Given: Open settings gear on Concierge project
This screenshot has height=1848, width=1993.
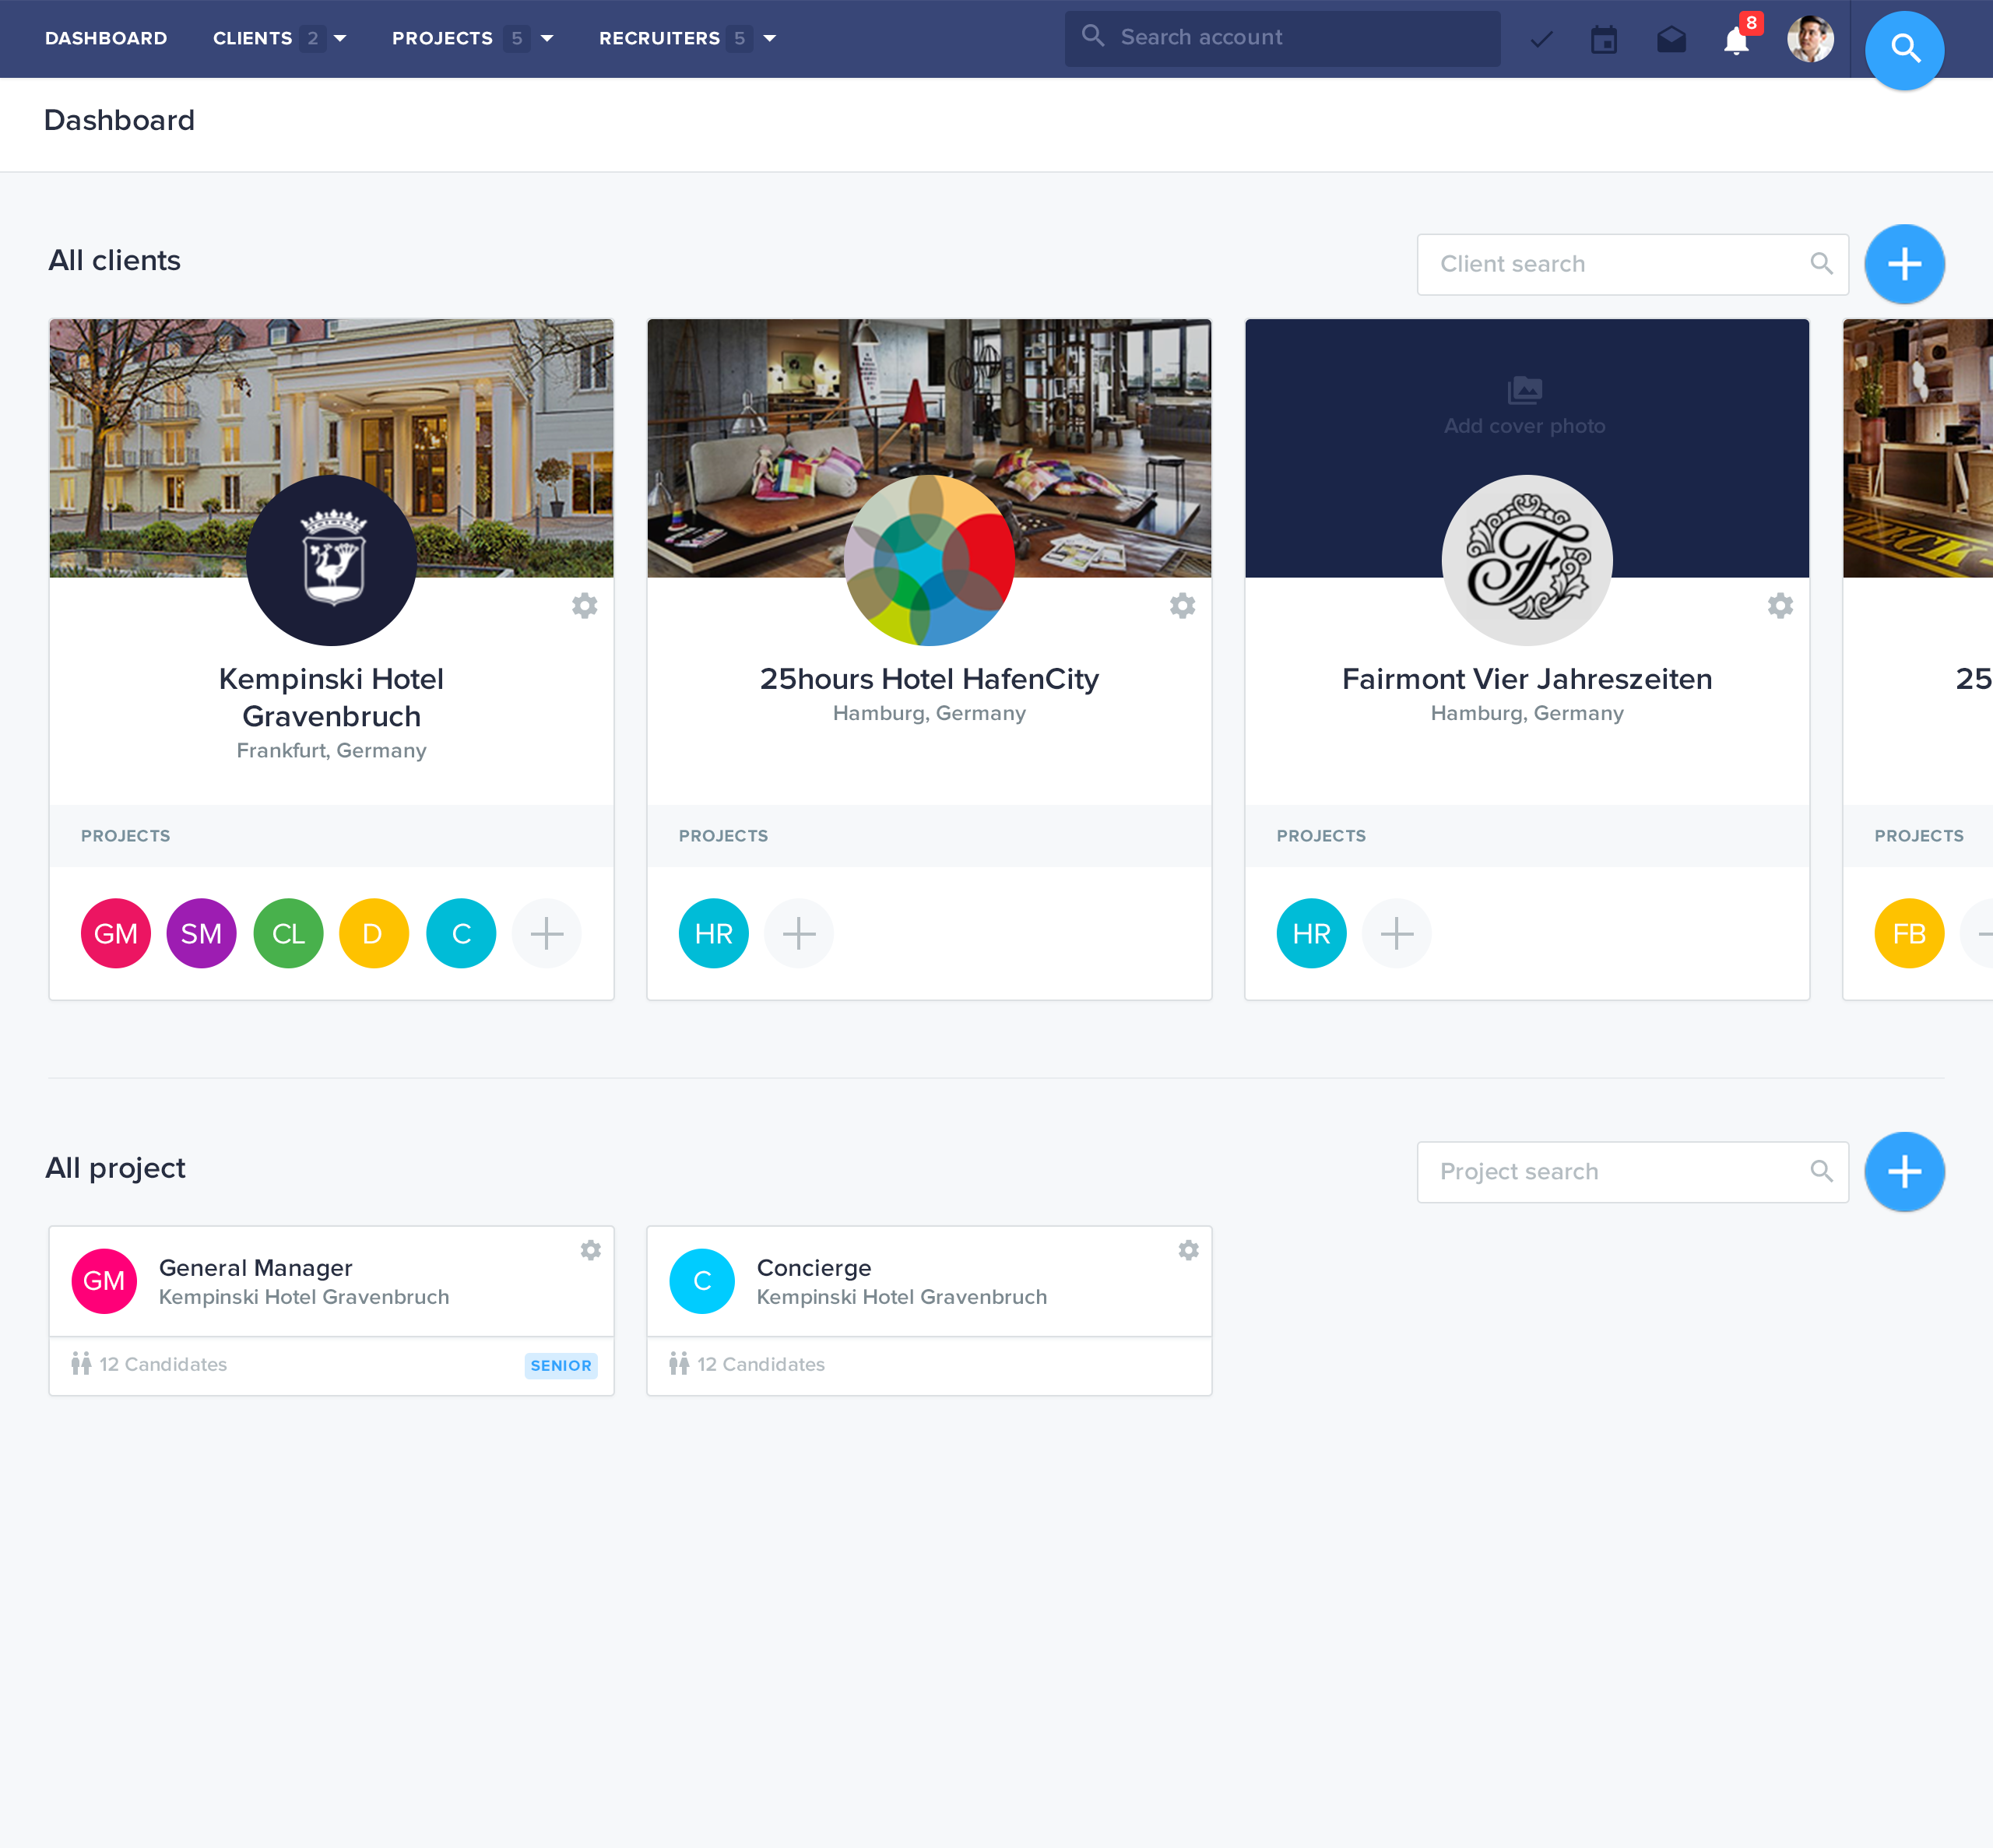Looking at the screenshot, I should tap(1188, 1250).
